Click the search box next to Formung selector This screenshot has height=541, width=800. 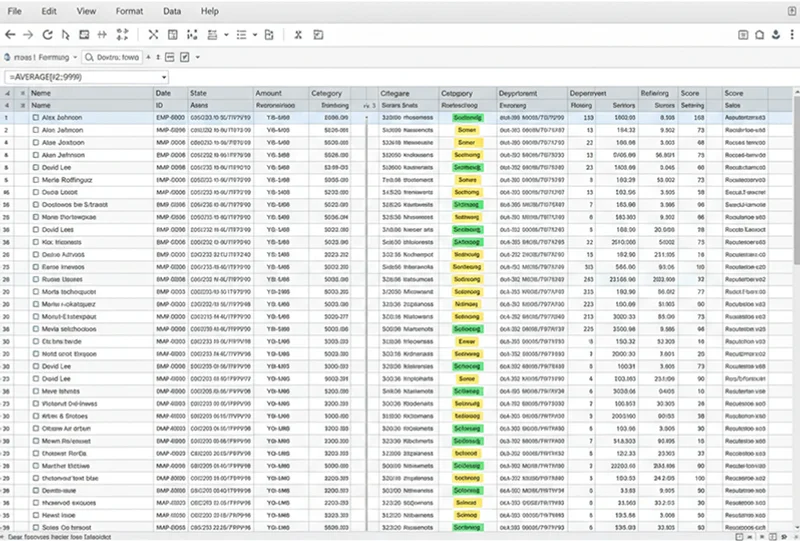click(x=112, y=57)
